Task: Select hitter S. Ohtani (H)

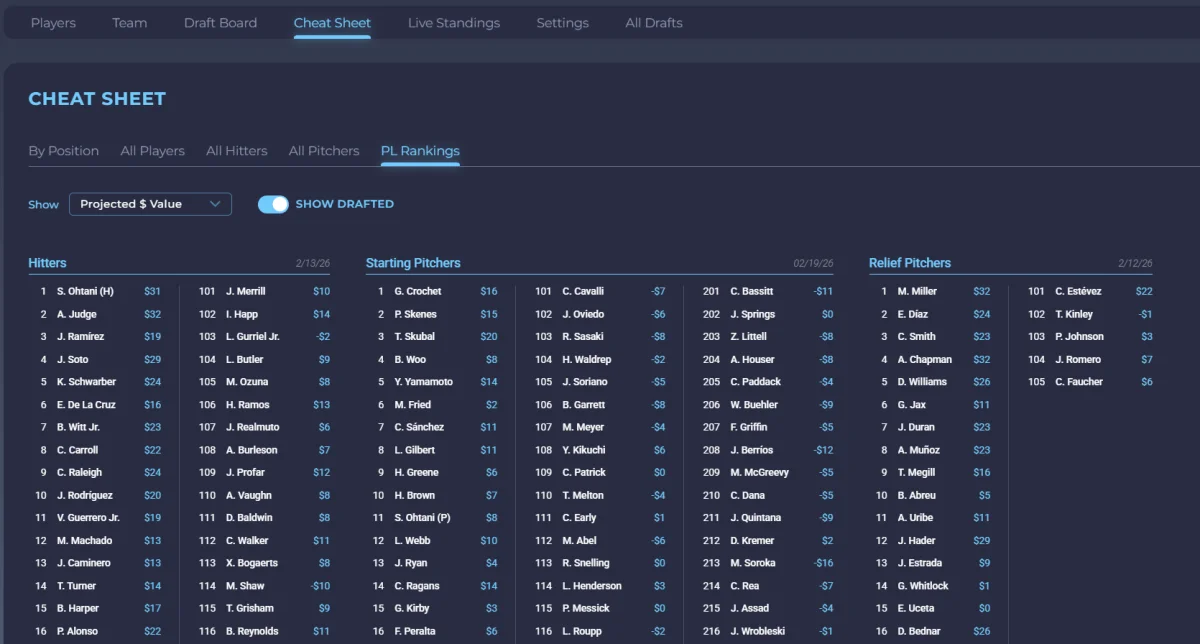Action: 85,291
